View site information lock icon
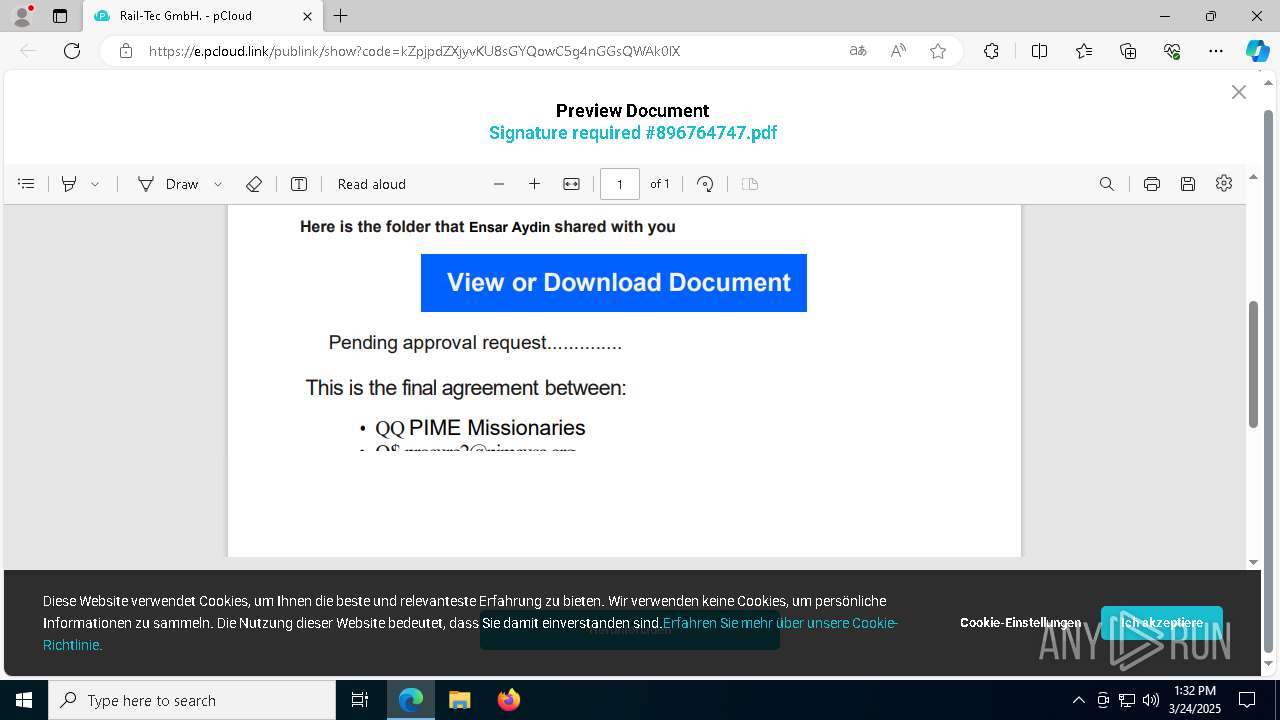Screen dimensions: 1280x720 coord(126,51)
